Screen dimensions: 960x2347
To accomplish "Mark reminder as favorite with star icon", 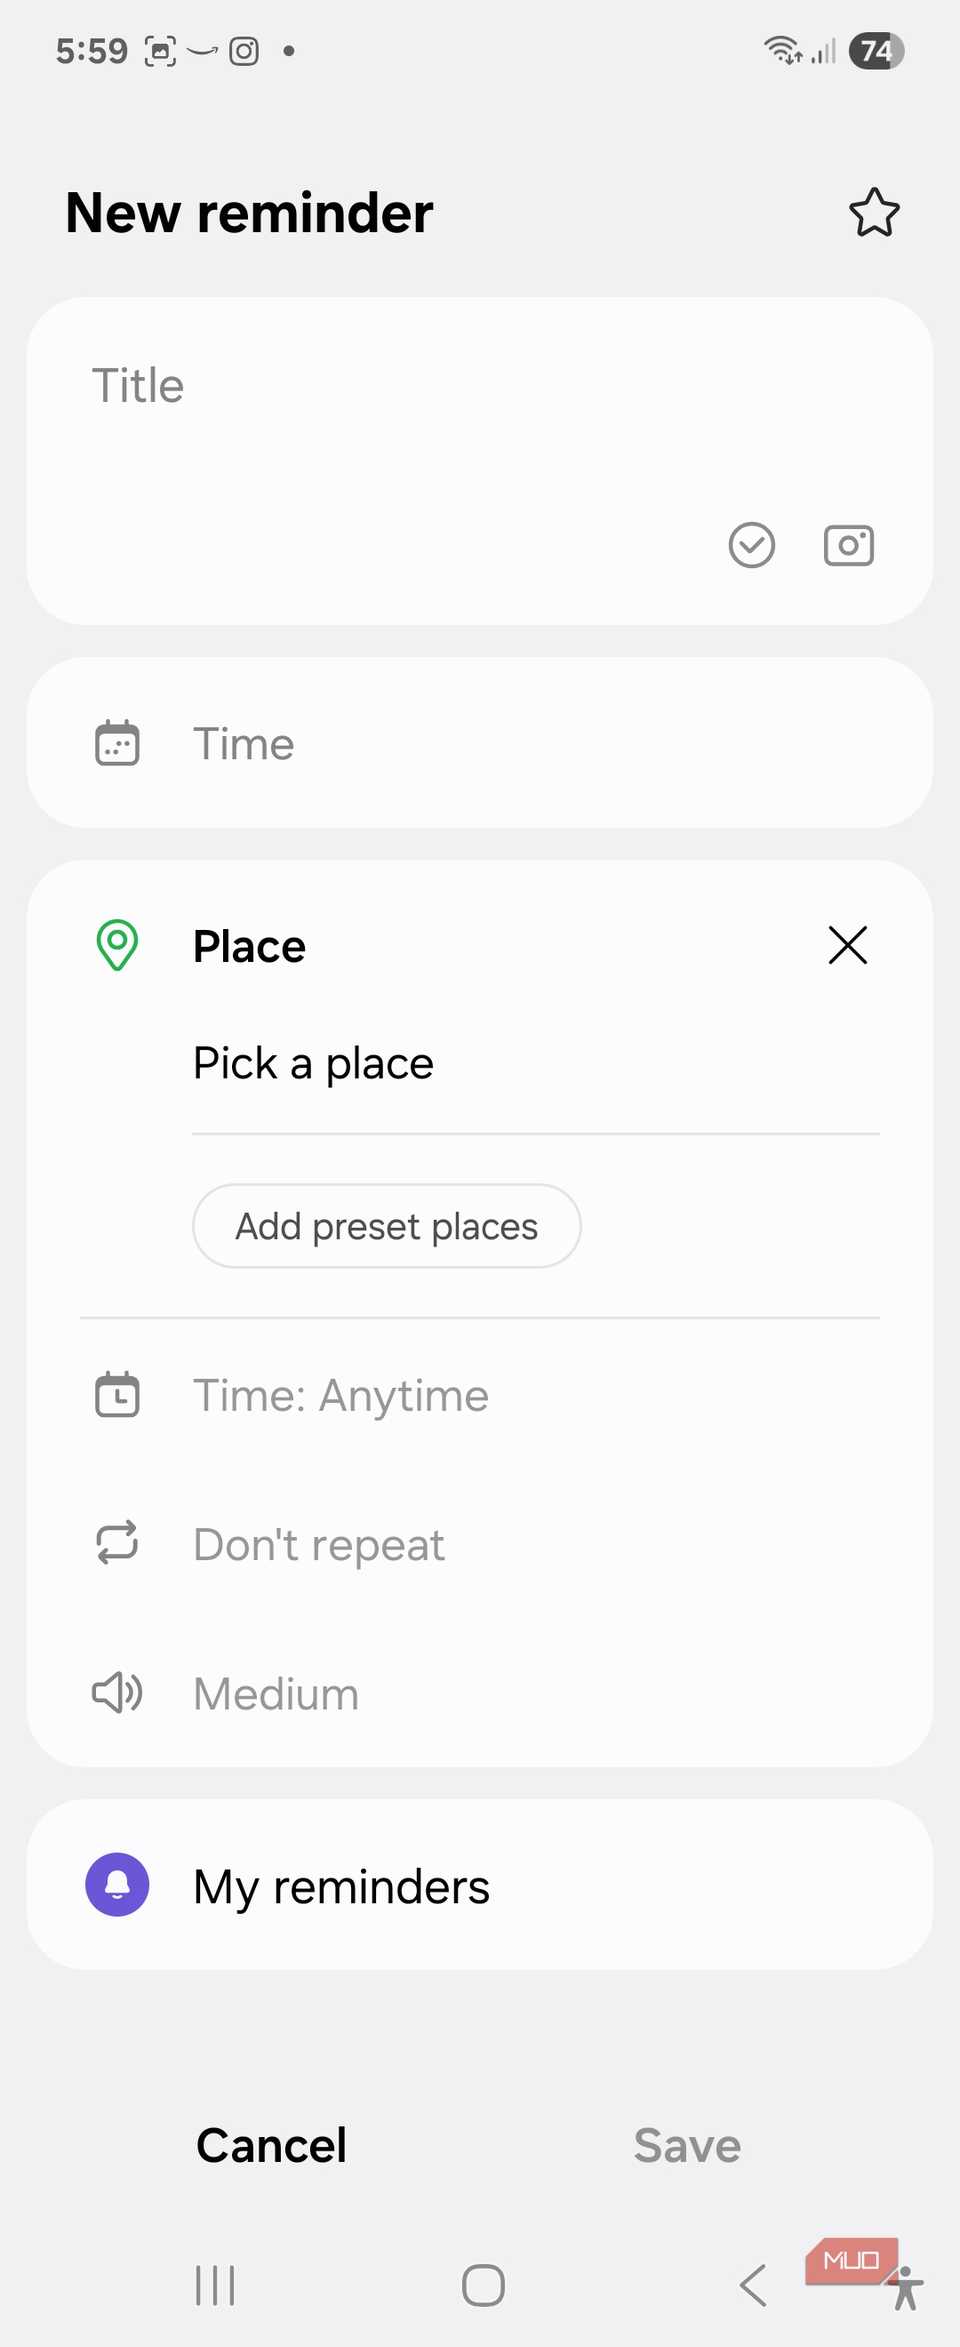I will click(874, 213).
